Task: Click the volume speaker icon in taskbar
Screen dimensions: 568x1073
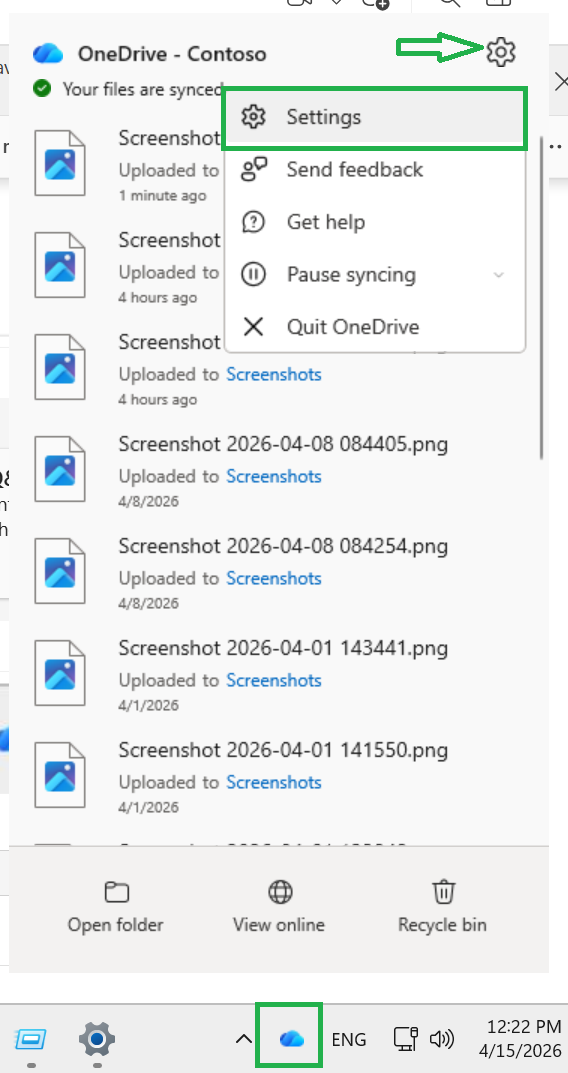Action: tap(442, 1039)
